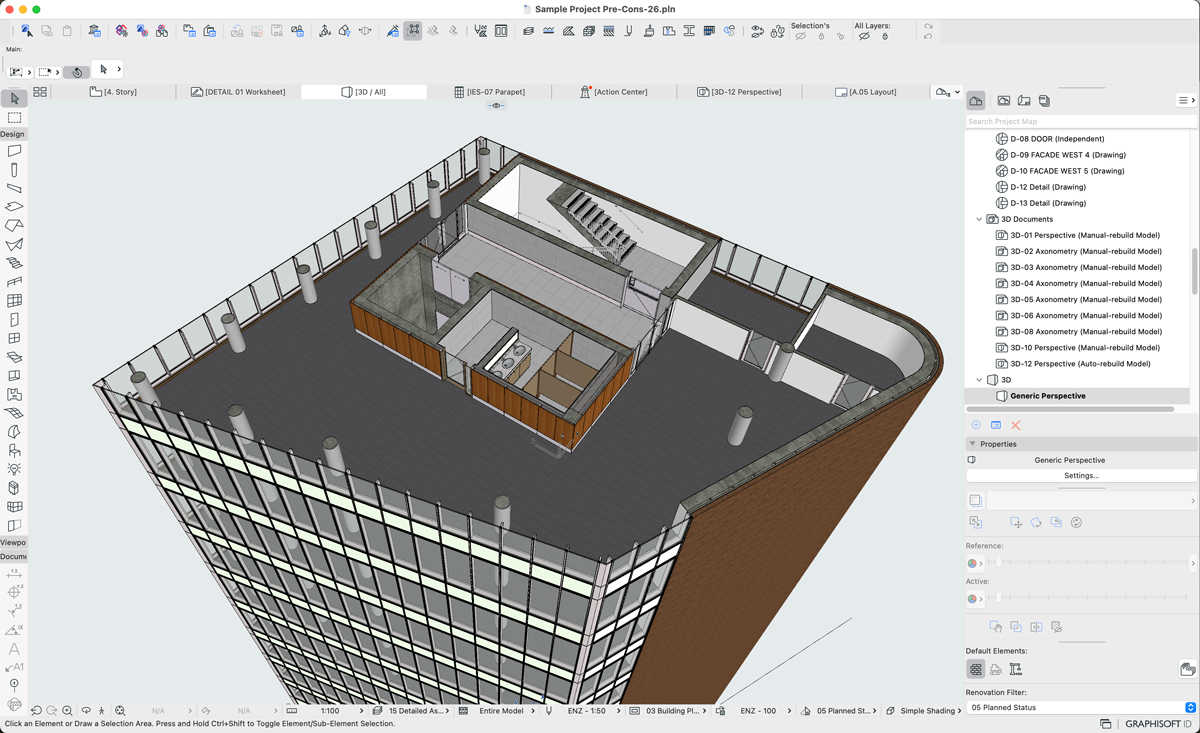Click the Project Map icon in Navigator
The image size is (1200, 733).
(x=976, y=101)
